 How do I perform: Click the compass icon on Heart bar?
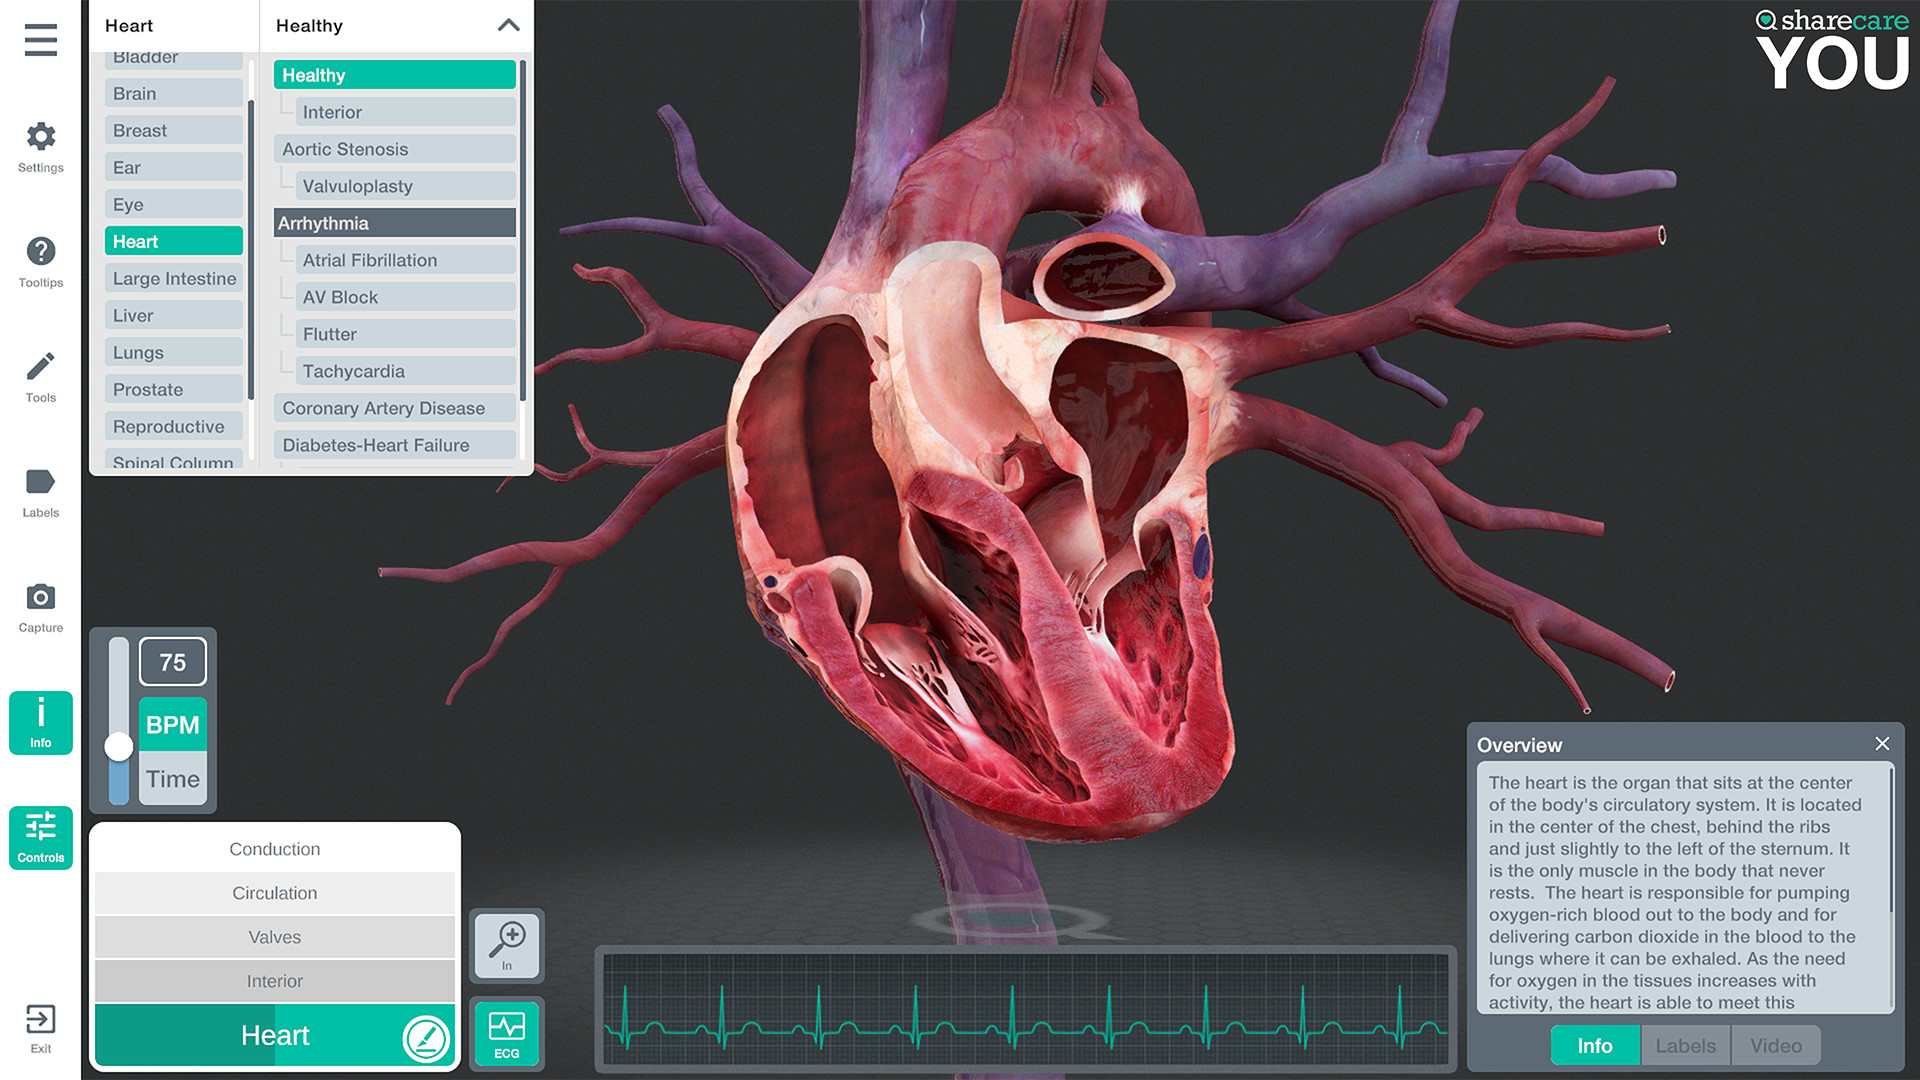click(x=426, y=1038)
